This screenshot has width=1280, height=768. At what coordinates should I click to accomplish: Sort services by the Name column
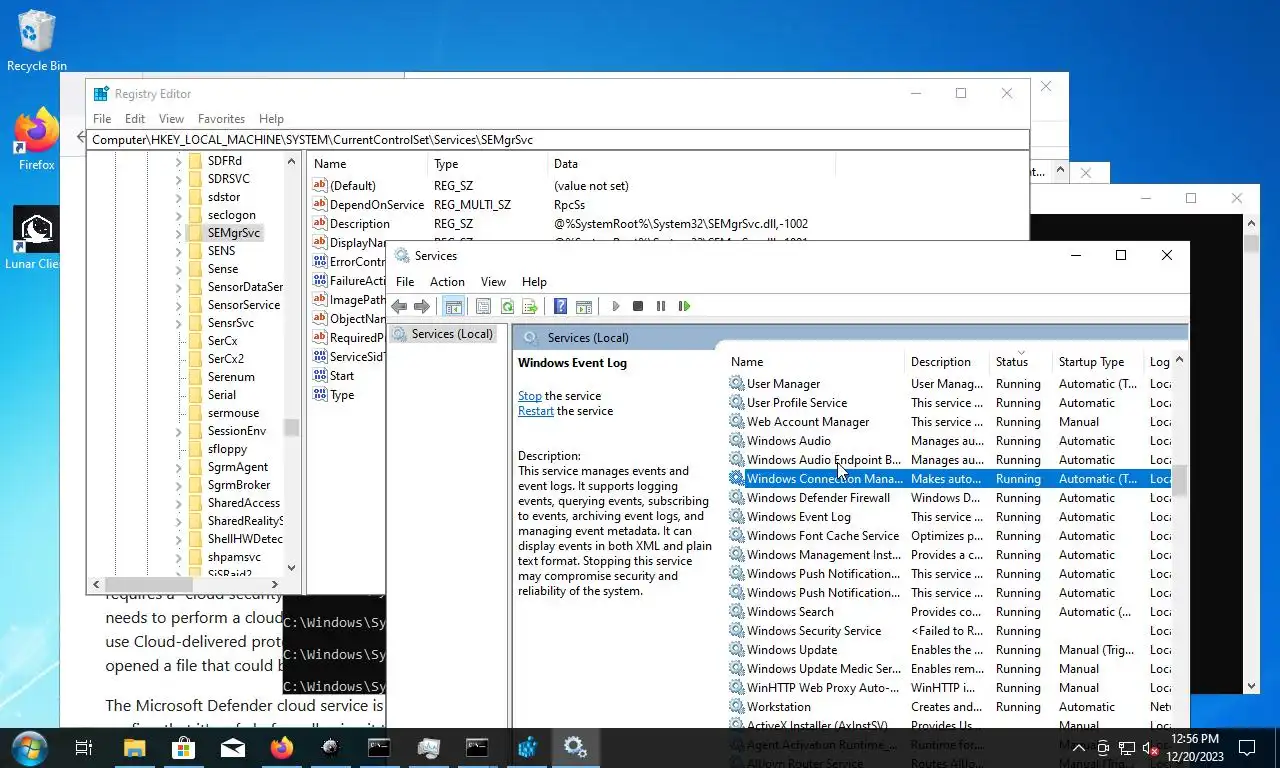point(816,362)
